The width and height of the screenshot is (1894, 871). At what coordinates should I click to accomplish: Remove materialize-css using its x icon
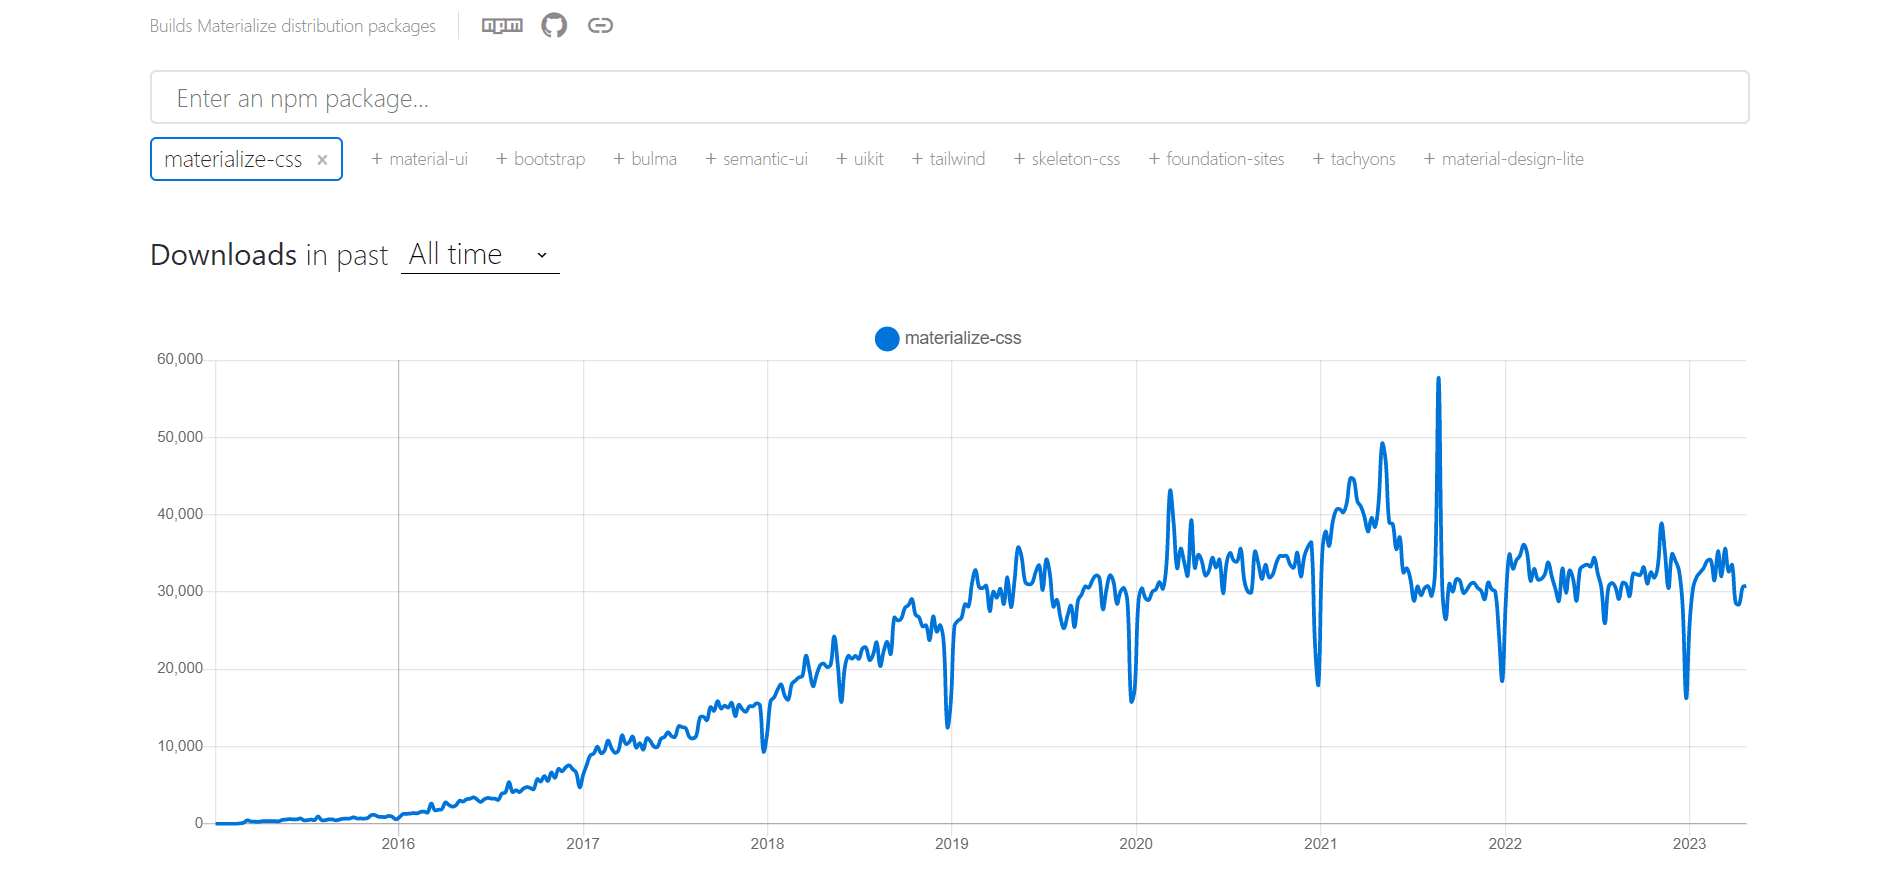(322, 158)
